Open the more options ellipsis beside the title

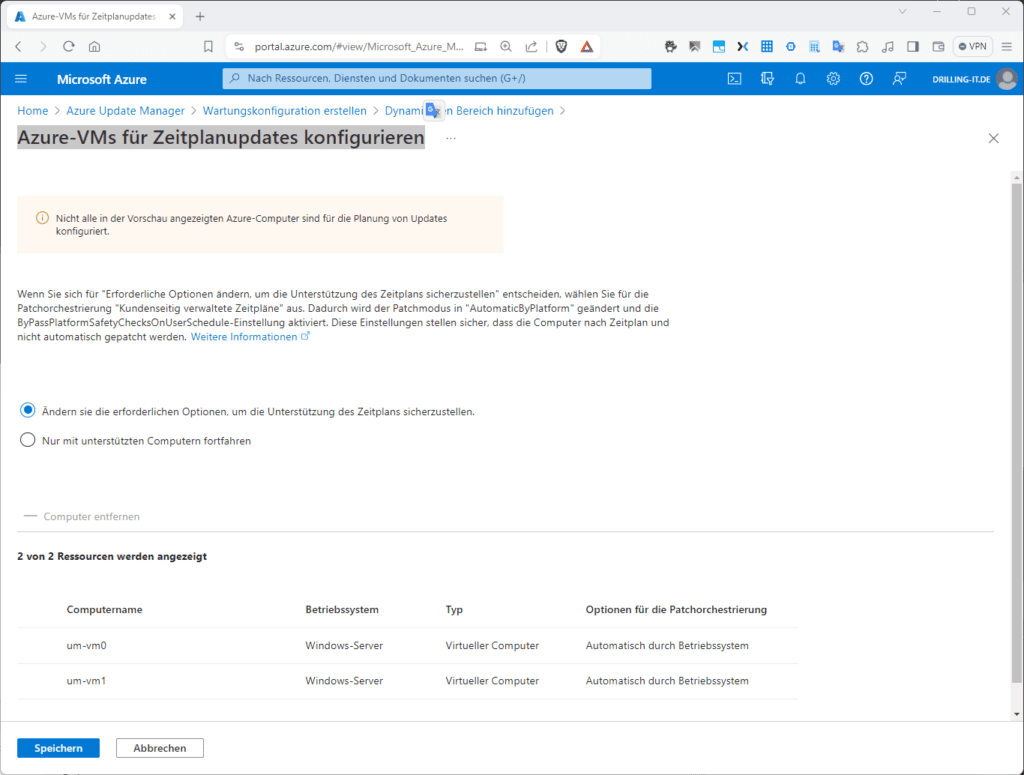click(451, 138)
